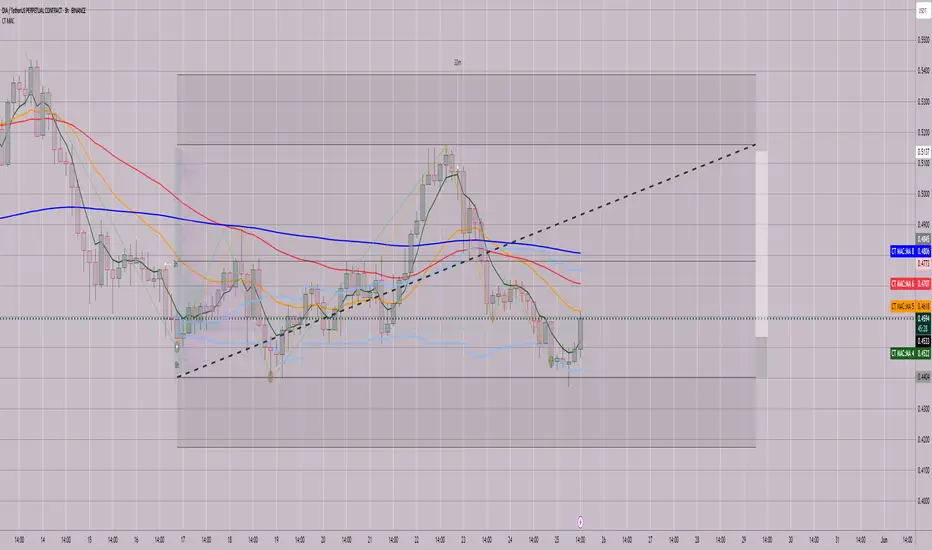
Task: Click date 29 on the time axis
Action: [744, 540]
